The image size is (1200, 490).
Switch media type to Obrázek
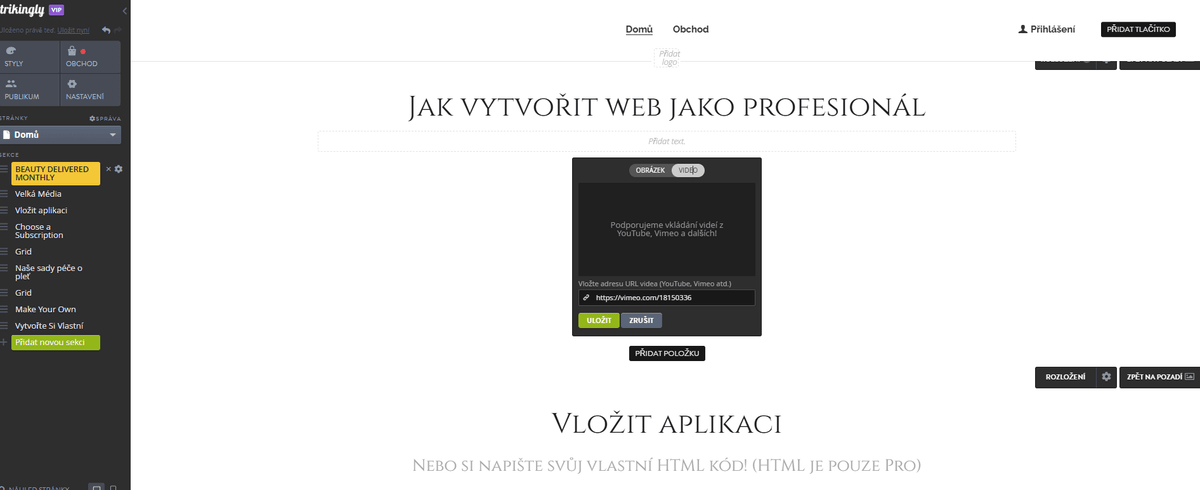tap(650, 170)
